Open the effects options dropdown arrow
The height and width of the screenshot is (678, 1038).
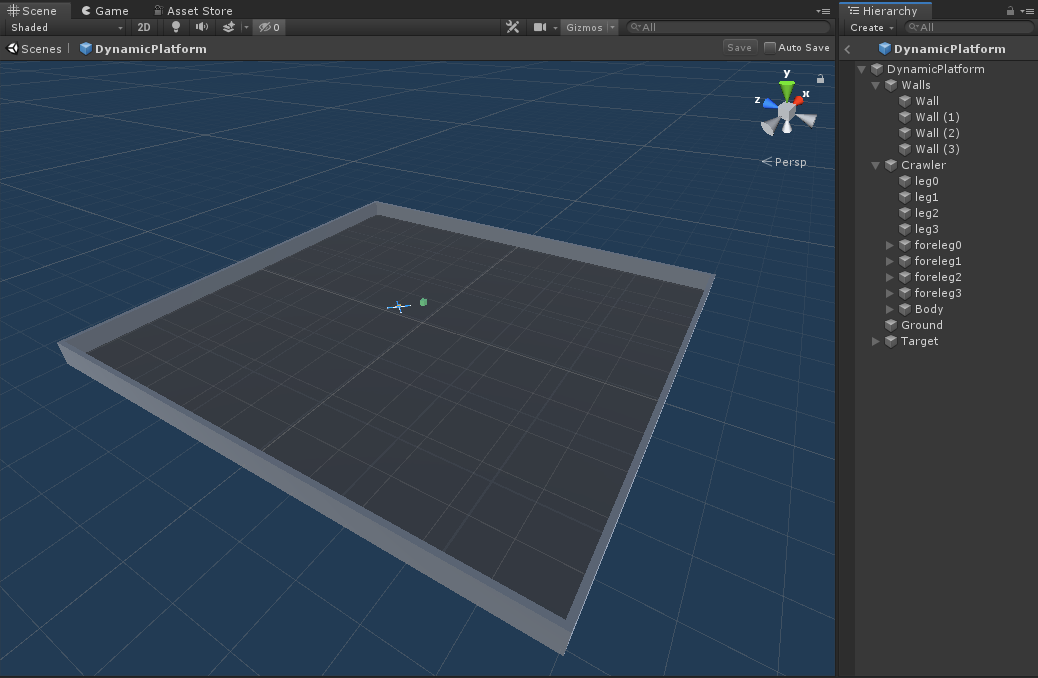point(246,27)
